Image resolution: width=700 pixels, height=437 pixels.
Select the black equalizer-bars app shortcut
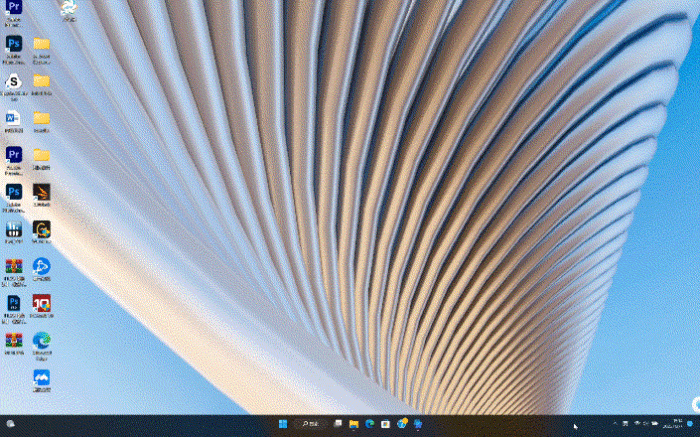click(14, 229)
